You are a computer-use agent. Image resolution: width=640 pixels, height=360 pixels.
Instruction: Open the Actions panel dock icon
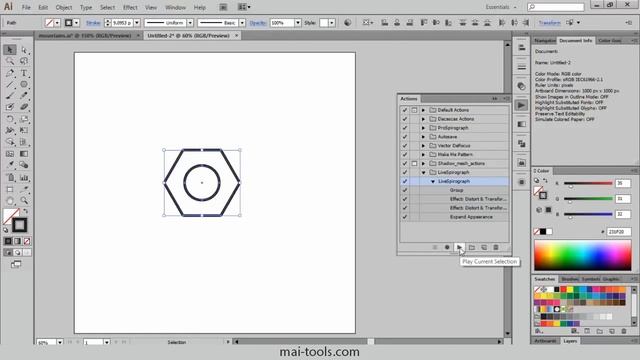tap(521, 105)
